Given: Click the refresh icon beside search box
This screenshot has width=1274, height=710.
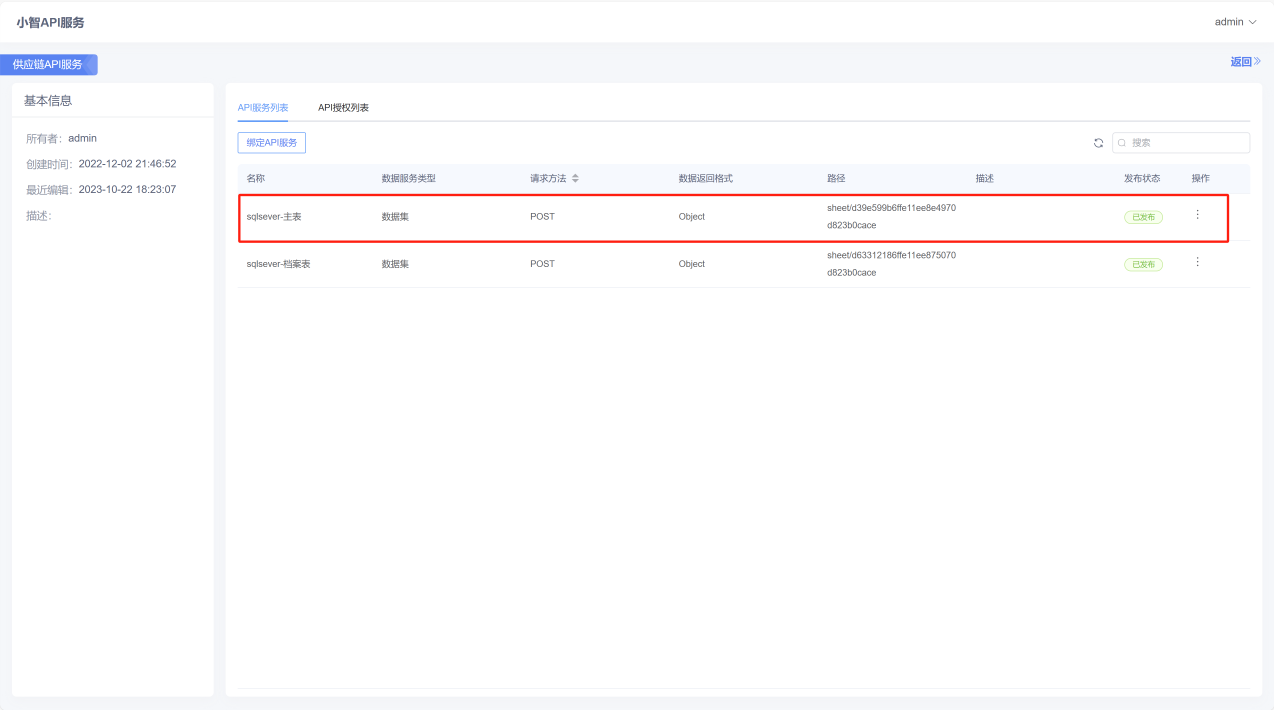Looking at the screenshot, I should click(x=1098, y=143).
